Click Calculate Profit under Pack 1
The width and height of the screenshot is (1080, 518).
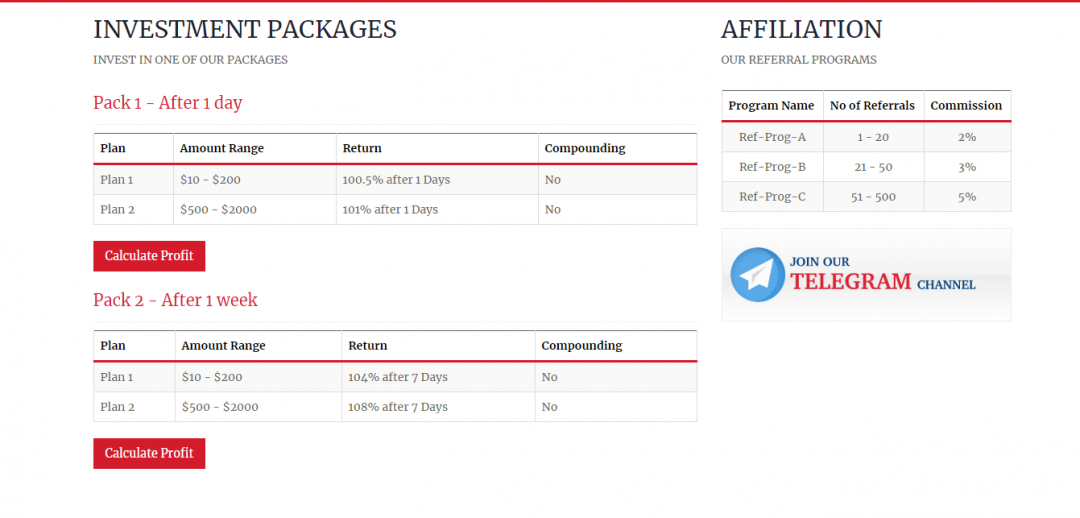click(x=149, y=256)
